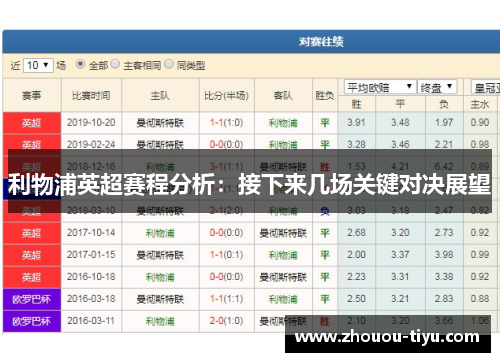Click the score 2-0(1:0)
Viewport: 500px width, 362px height.
point(226,321)
